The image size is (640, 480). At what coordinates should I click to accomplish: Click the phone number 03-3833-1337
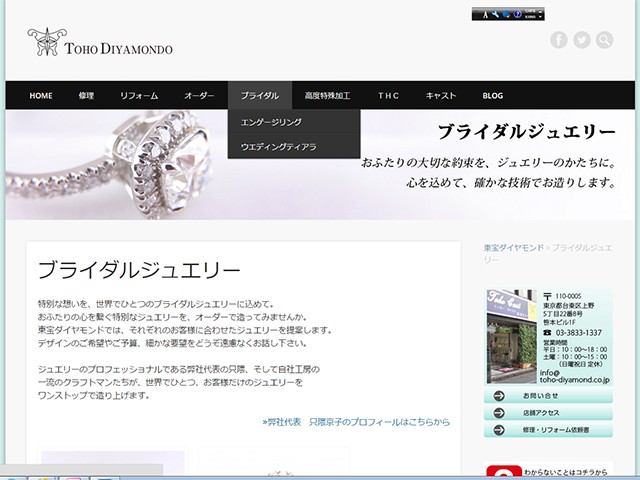coord(579,333)
